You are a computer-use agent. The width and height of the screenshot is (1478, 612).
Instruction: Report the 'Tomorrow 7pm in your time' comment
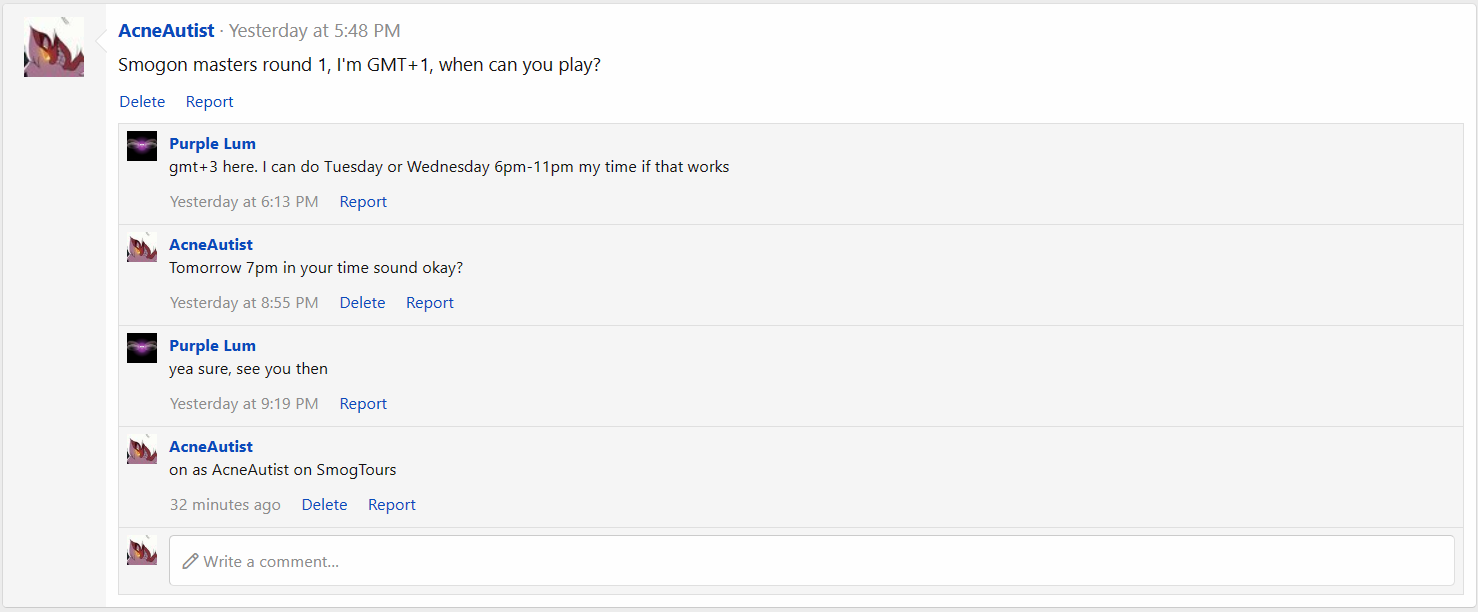430,303
